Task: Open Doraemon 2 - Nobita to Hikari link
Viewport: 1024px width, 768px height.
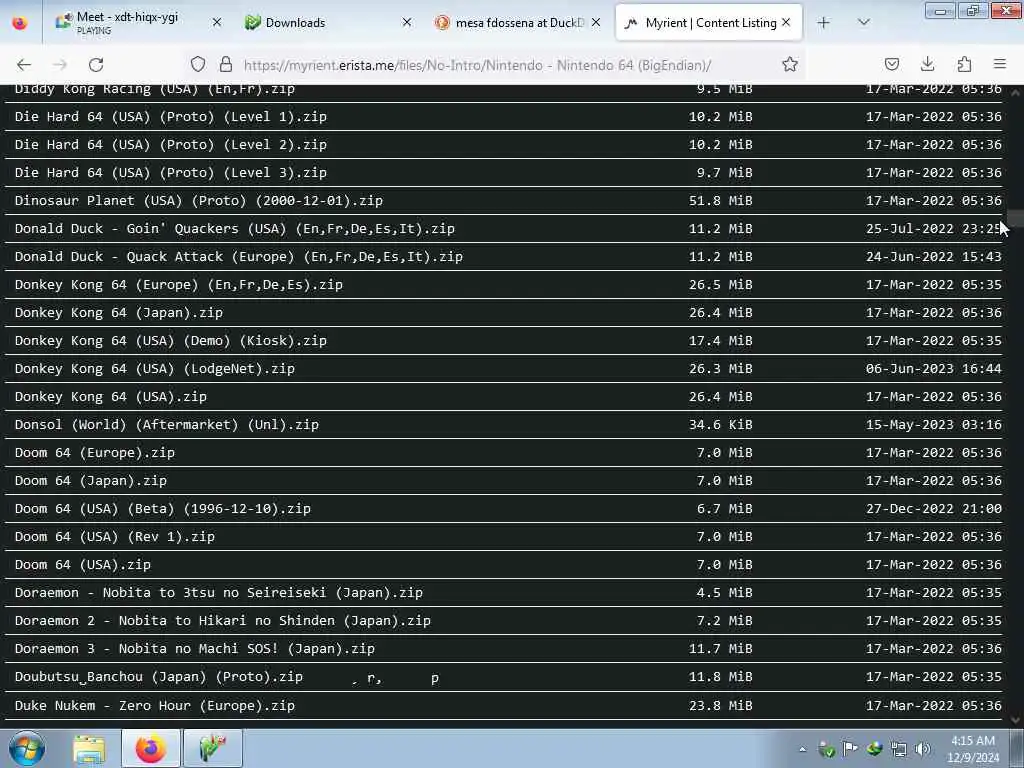Action: [223, 622]
